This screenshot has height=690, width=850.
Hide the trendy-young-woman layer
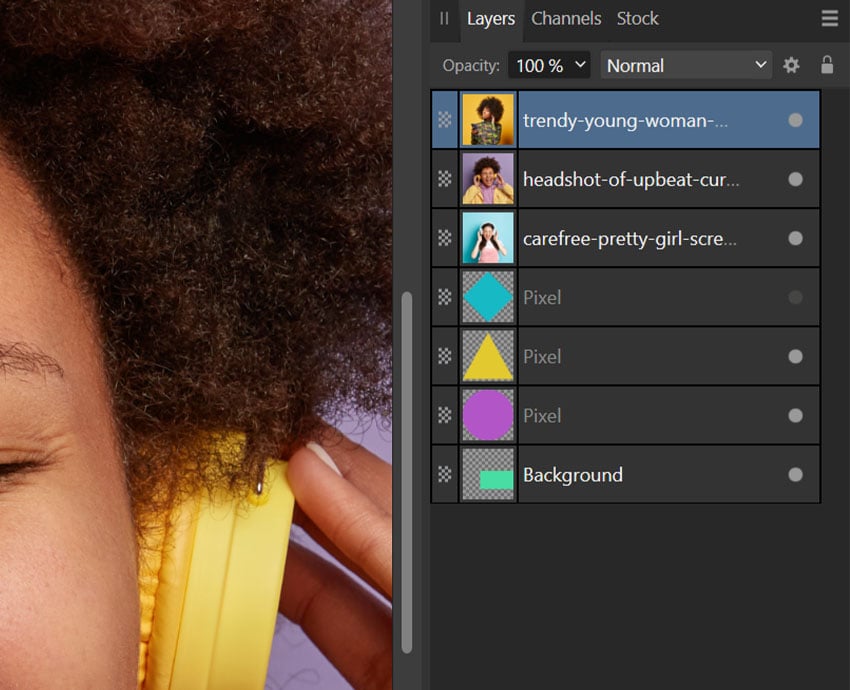(795, 119)
